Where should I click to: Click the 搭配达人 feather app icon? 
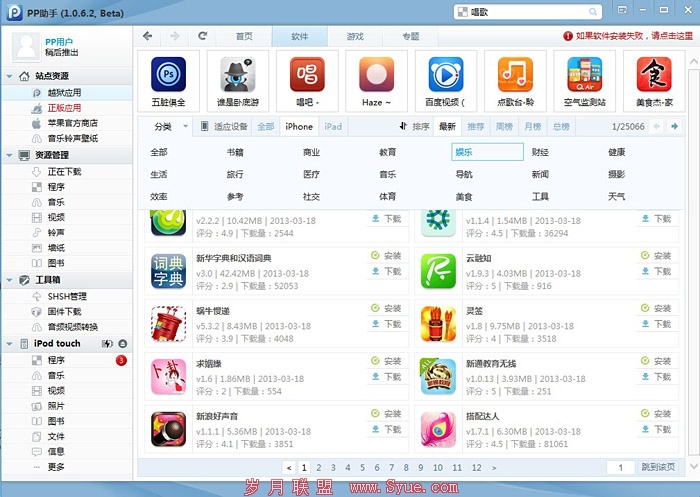point(438,429)
